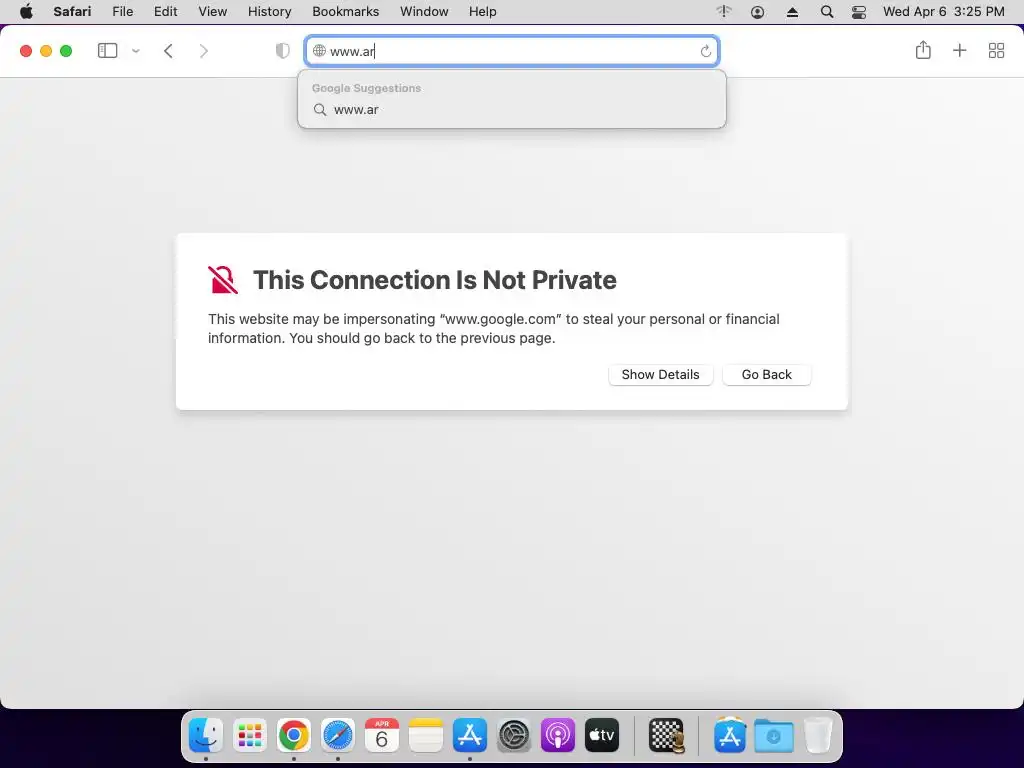This screenshot has width=1024, height=768.
Task: Click Safari compass icon in Dock
Action: pyautogui.click(x=338, y=735)
